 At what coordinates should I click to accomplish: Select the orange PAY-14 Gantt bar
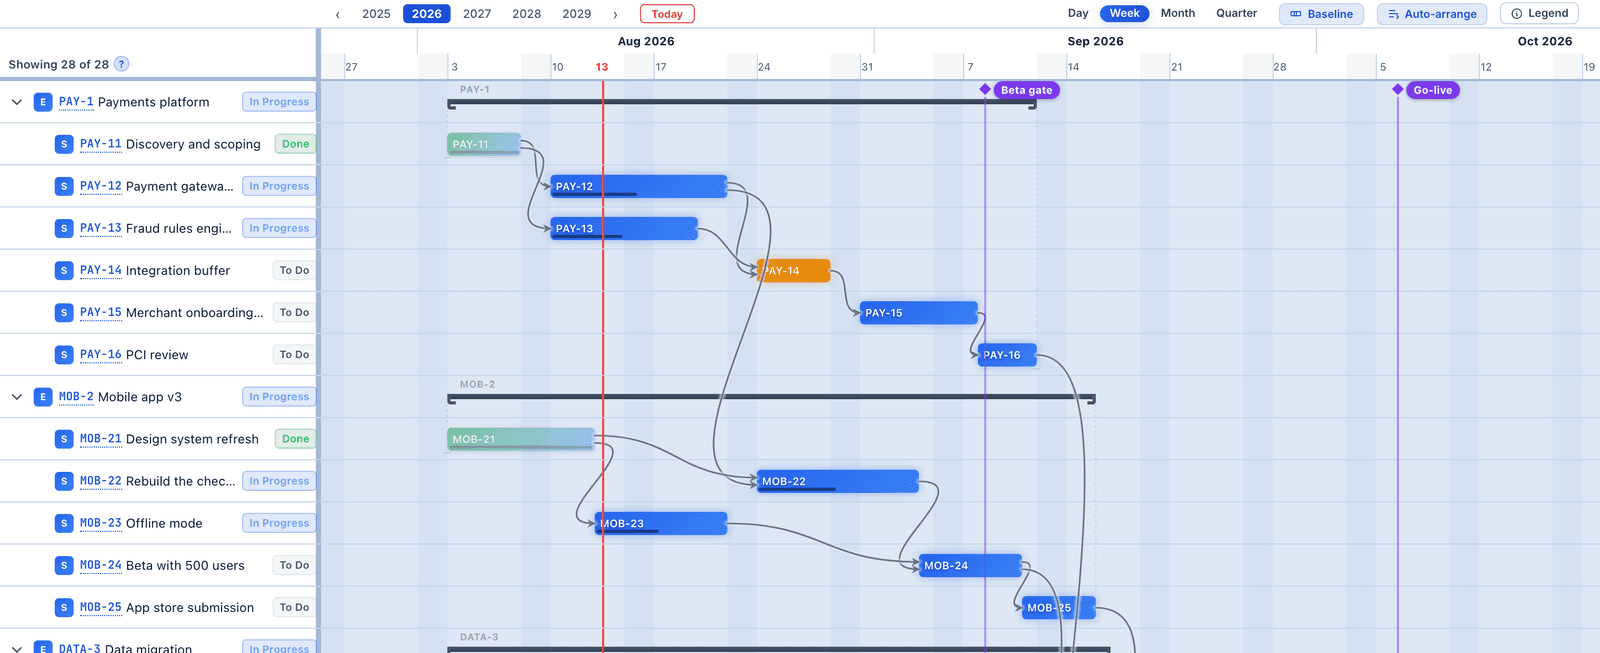[x=794, y=270]
